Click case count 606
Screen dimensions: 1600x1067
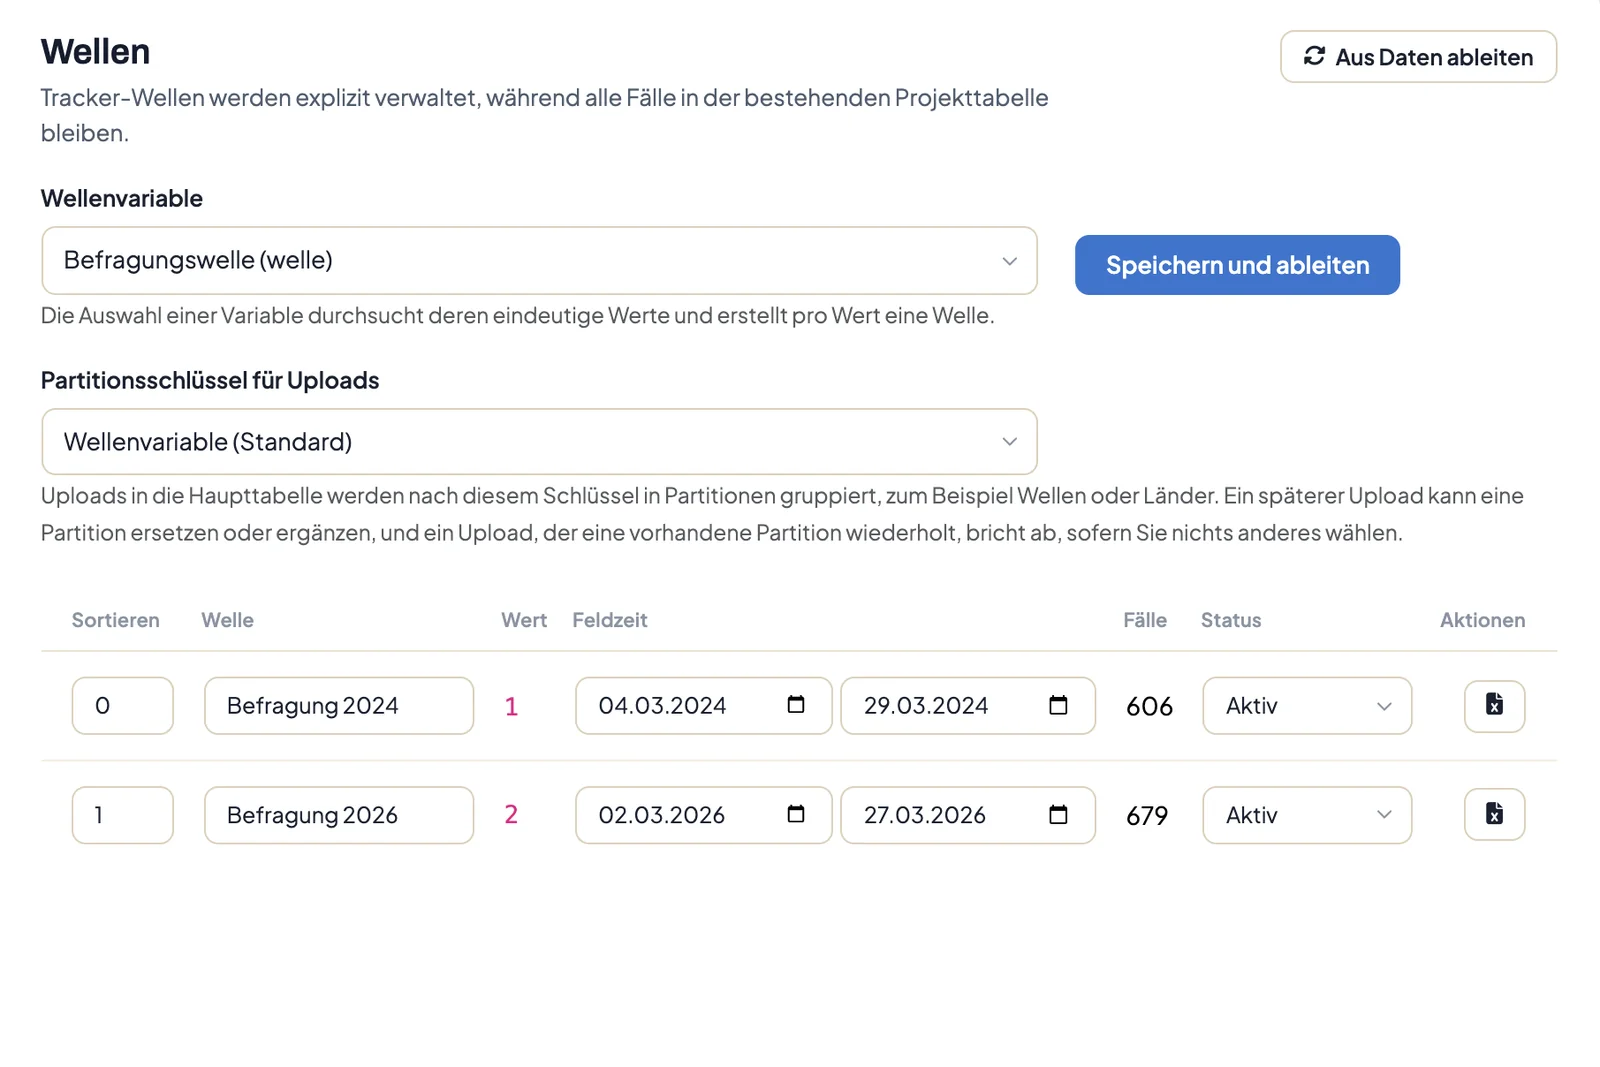click(x=1149, y=707)
